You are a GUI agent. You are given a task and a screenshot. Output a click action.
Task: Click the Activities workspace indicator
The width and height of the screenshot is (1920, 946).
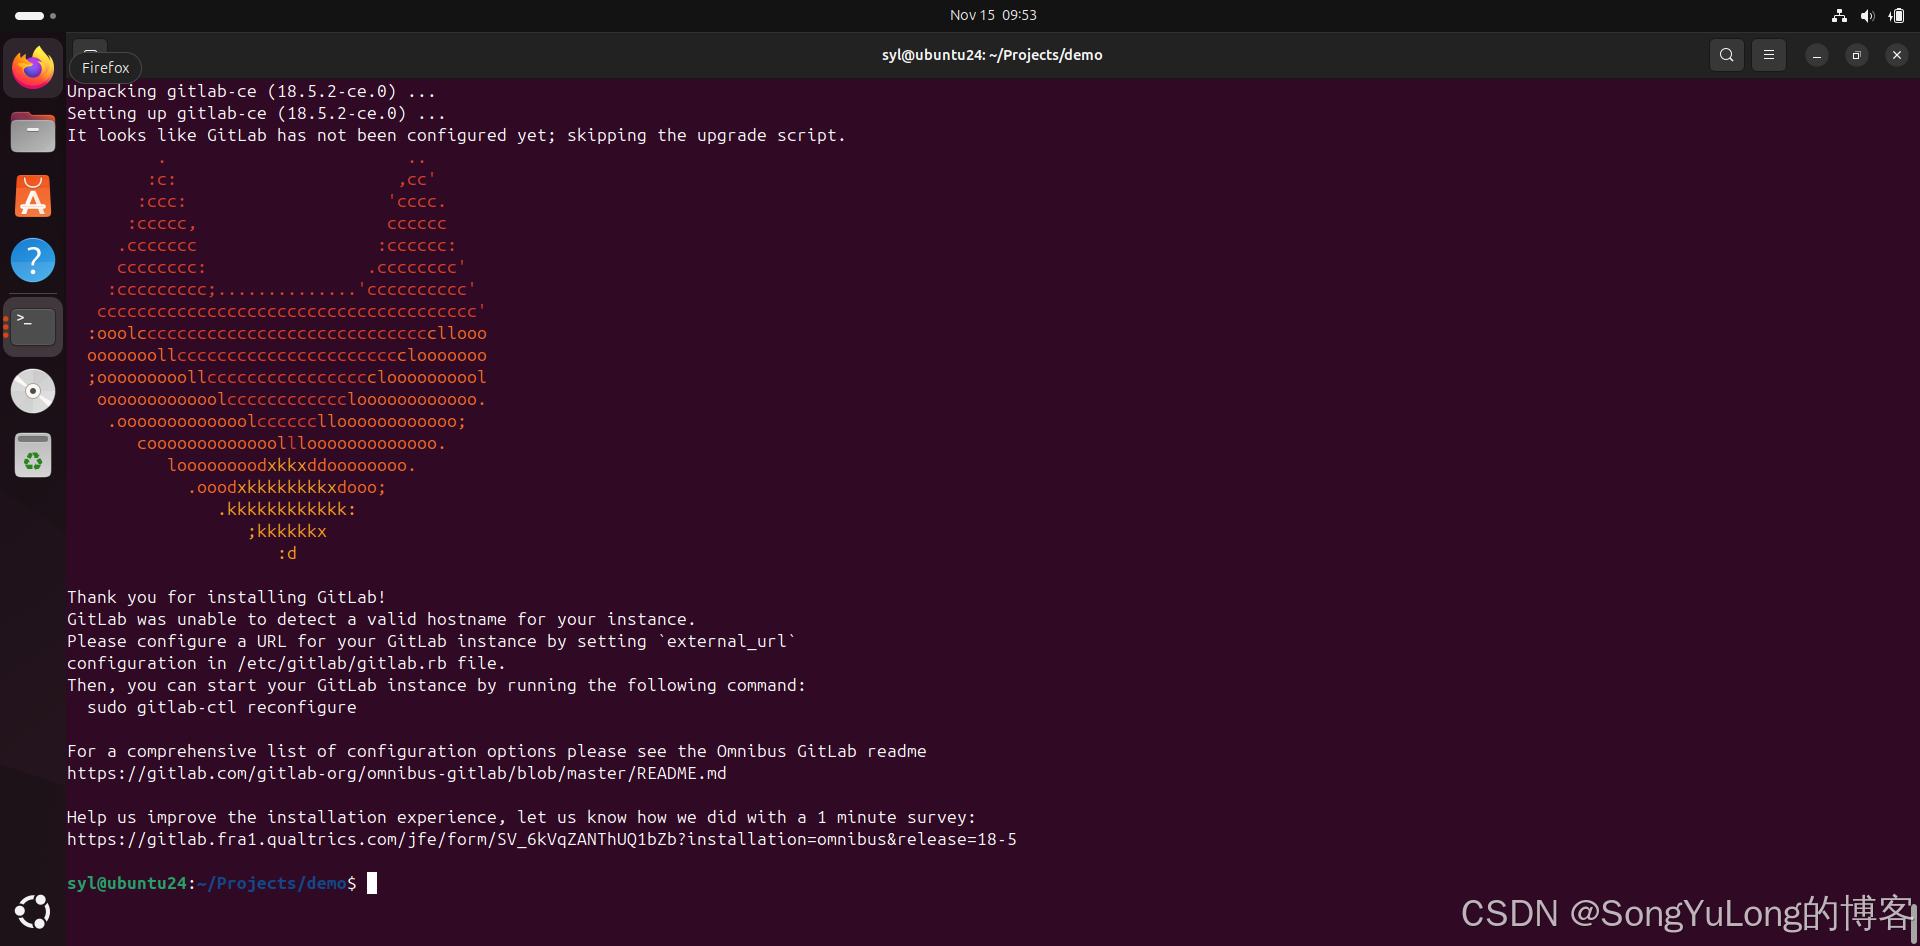click(x=35, y=15)
